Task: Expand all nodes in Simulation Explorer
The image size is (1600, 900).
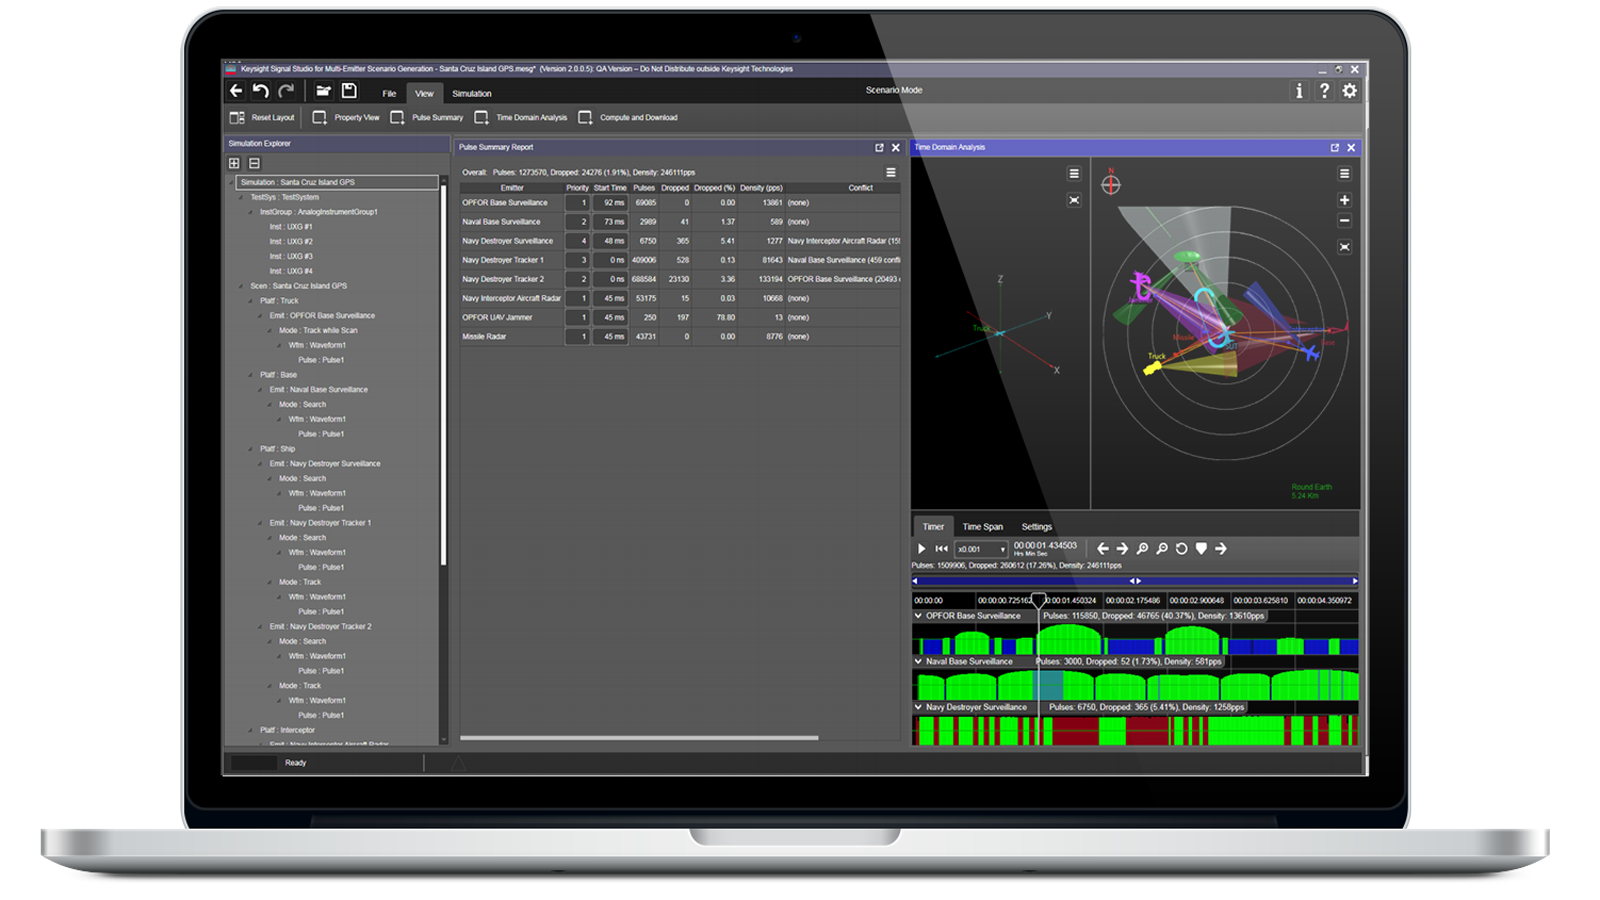Action: (x=234, y=163)
